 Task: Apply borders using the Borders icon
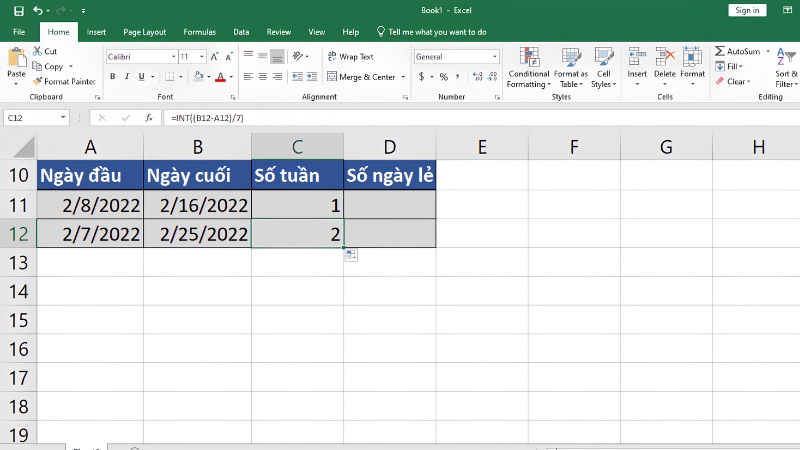coord(169,77)
